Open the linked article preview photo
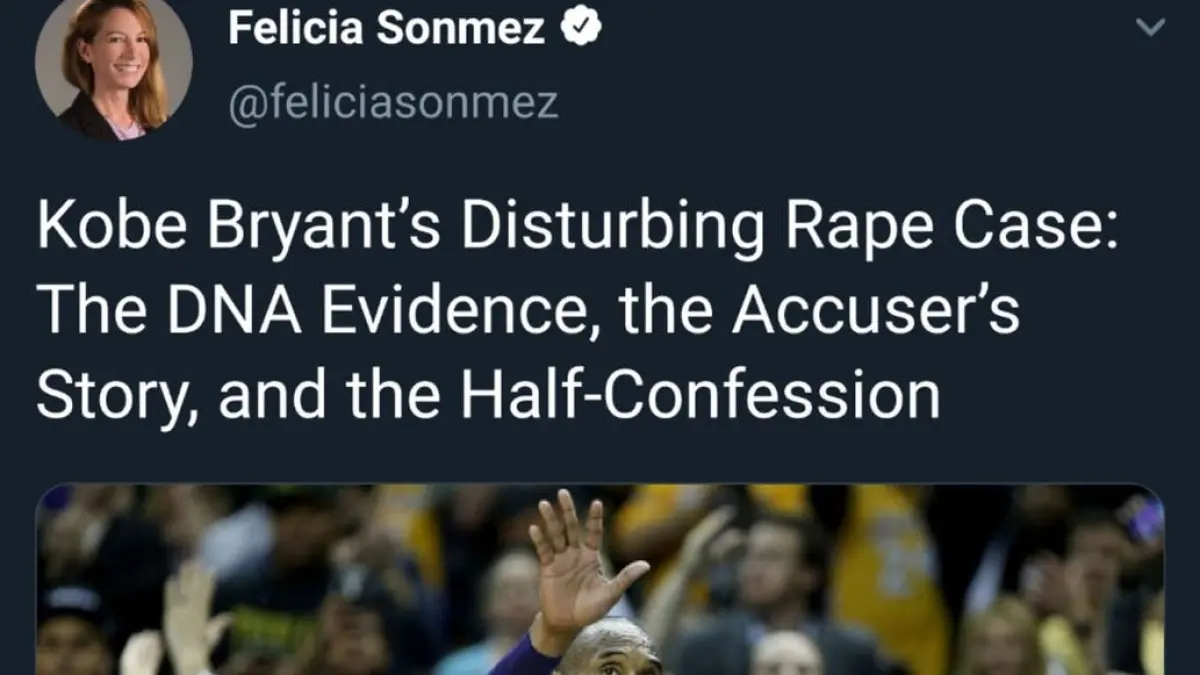This screenshot has width=1200, height=675. click(x=600, y=580)
